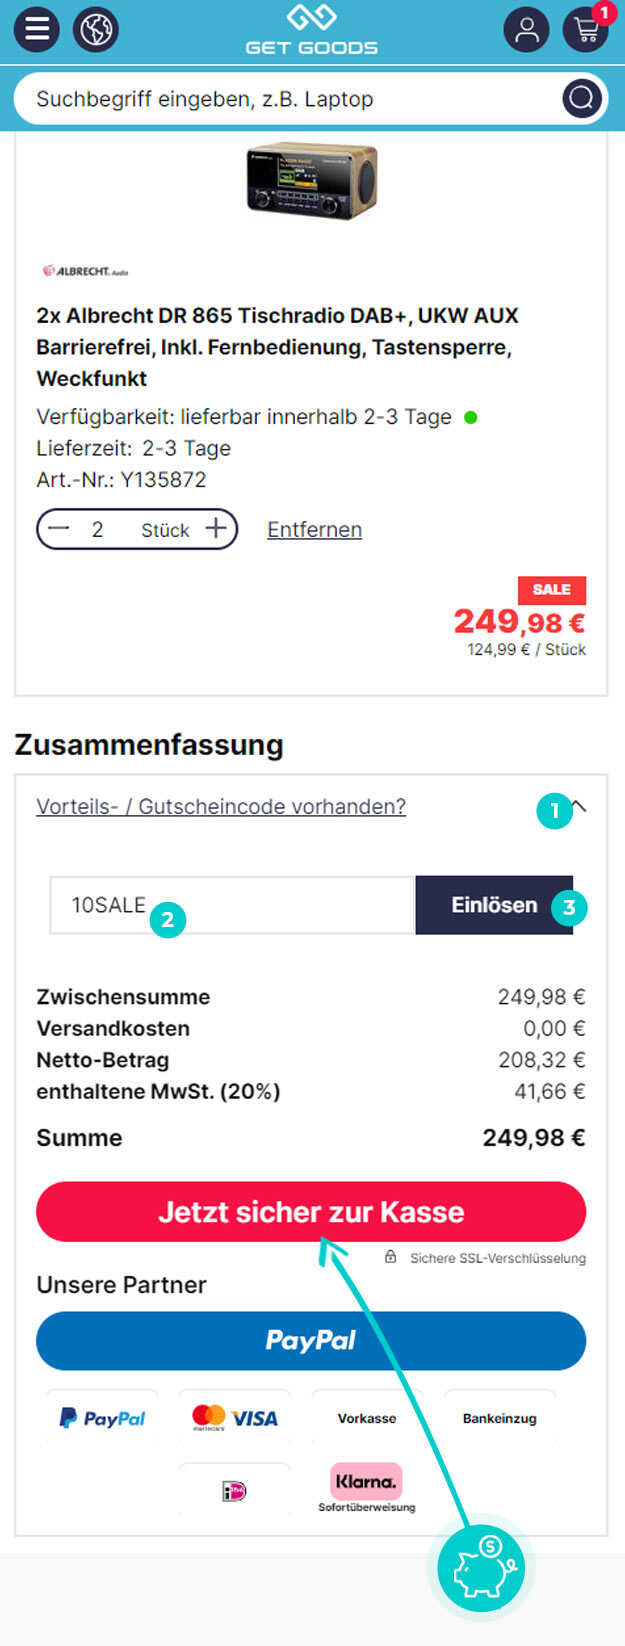The width and height of the screenshot is (625, 1646).
Task: Click the Klarna Sofortüberweisung payment icon
Action: click(366, 1488)
